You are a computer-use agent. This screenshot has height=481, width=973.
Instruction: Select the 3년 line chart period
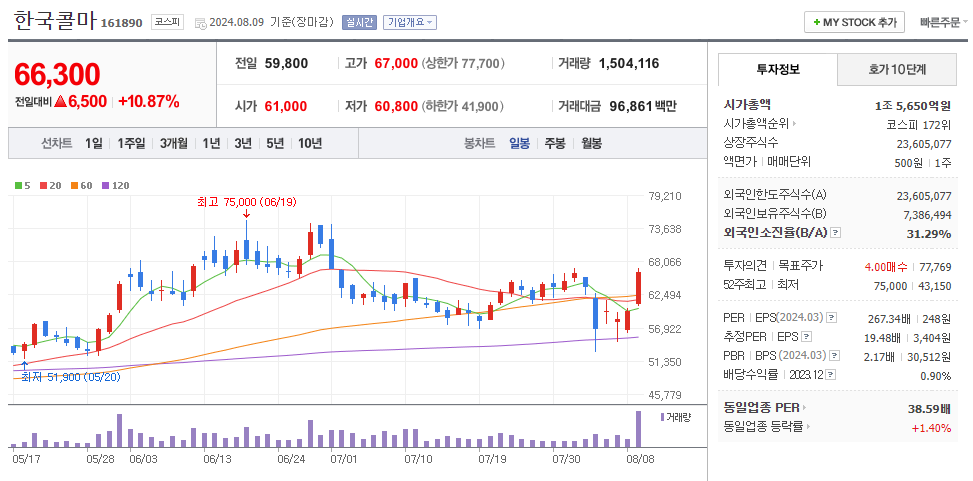click(243, 143)
